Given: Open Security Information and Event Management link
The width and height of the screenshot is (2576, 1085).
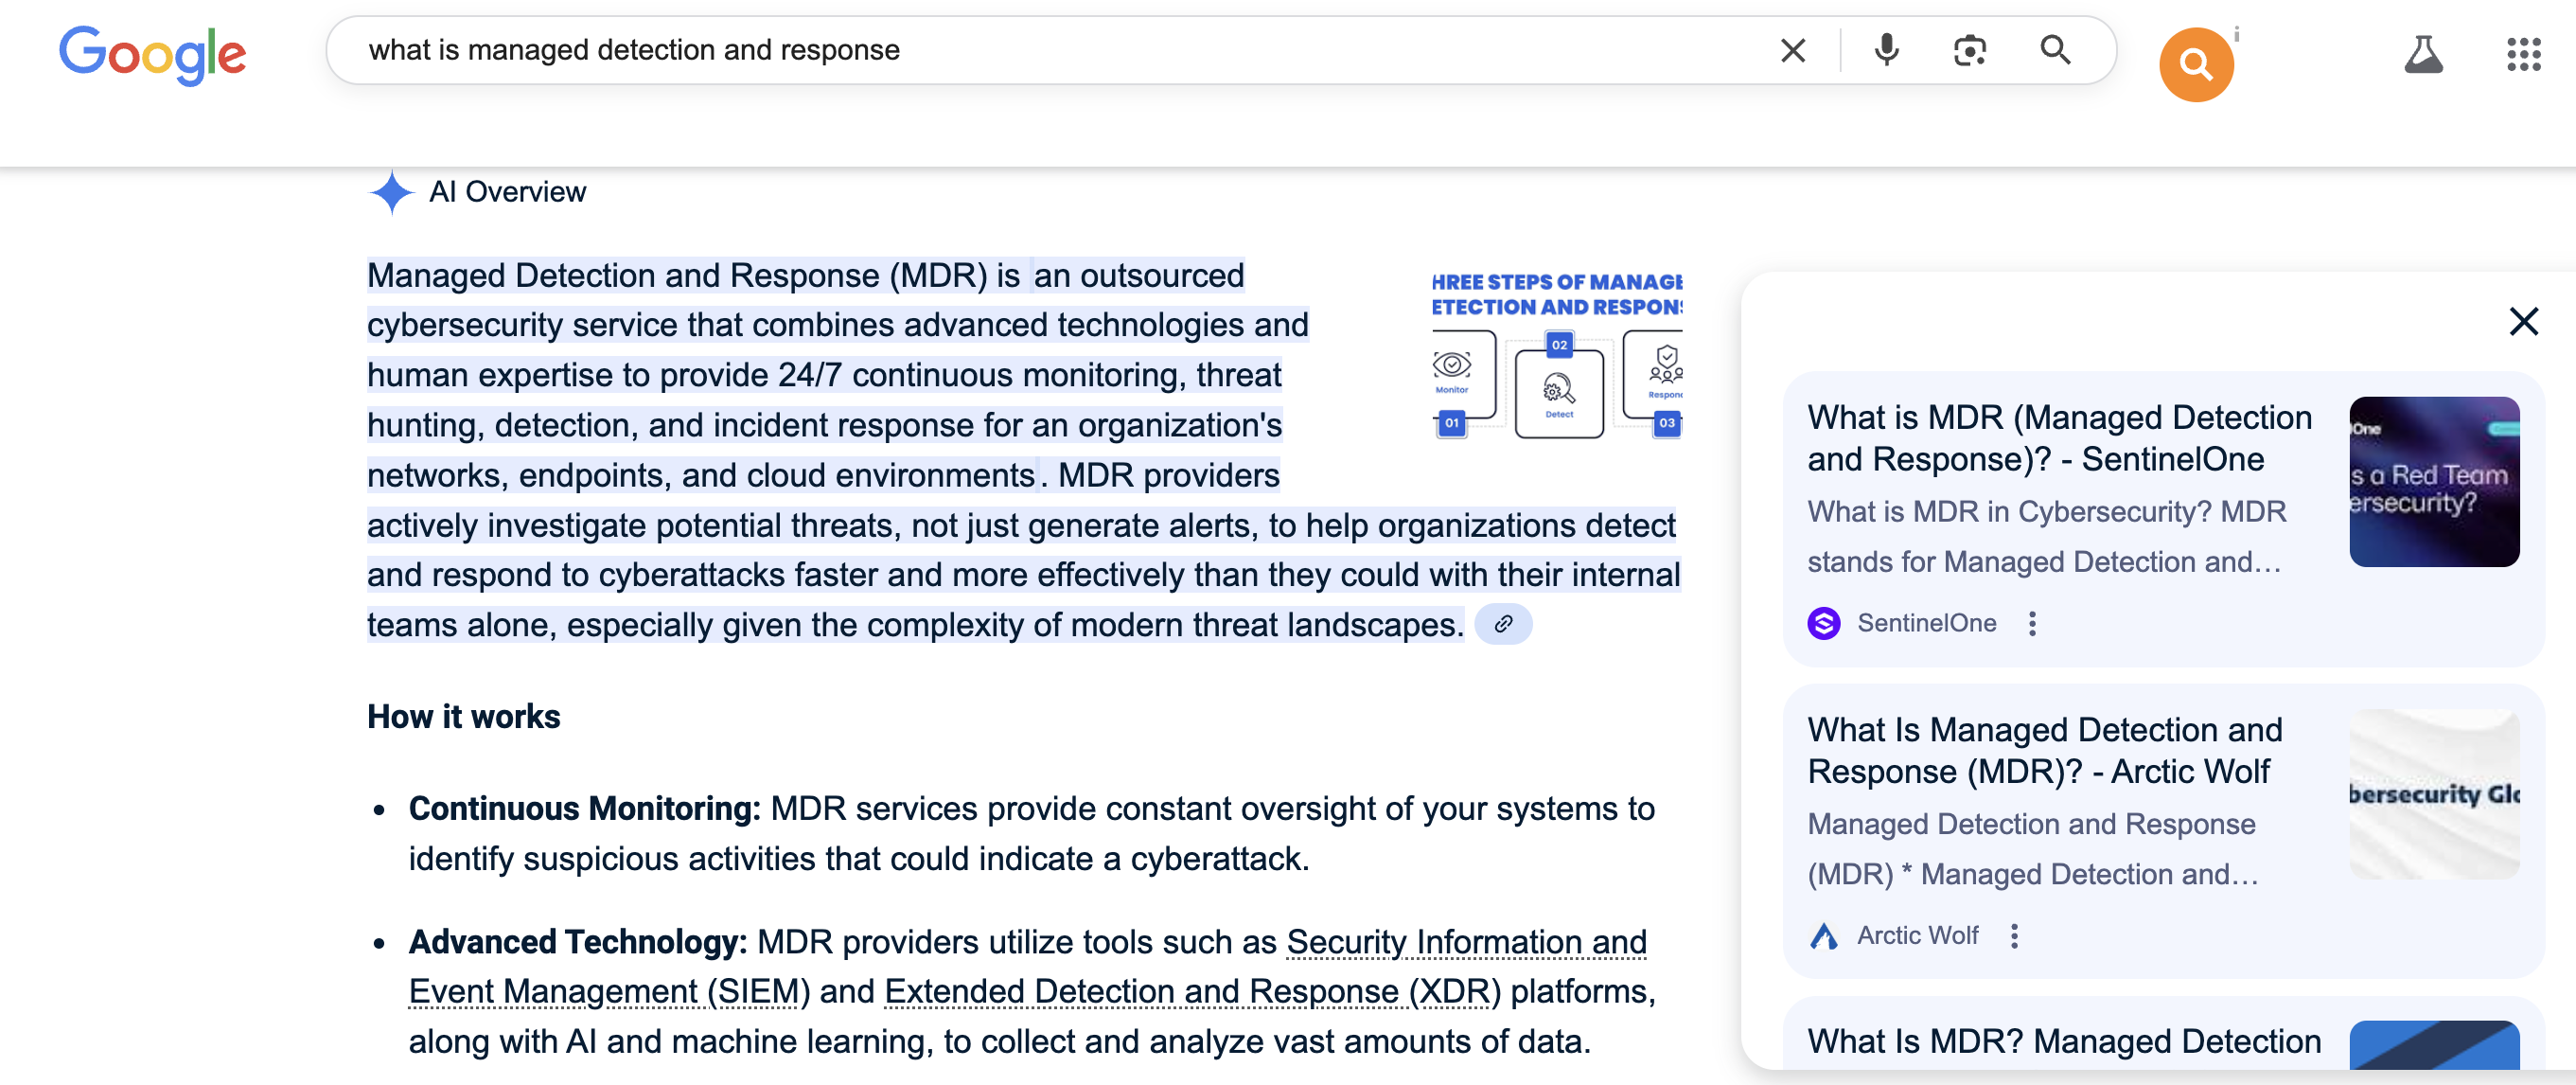Looking at the screenshot, I should click(1465, 942).
